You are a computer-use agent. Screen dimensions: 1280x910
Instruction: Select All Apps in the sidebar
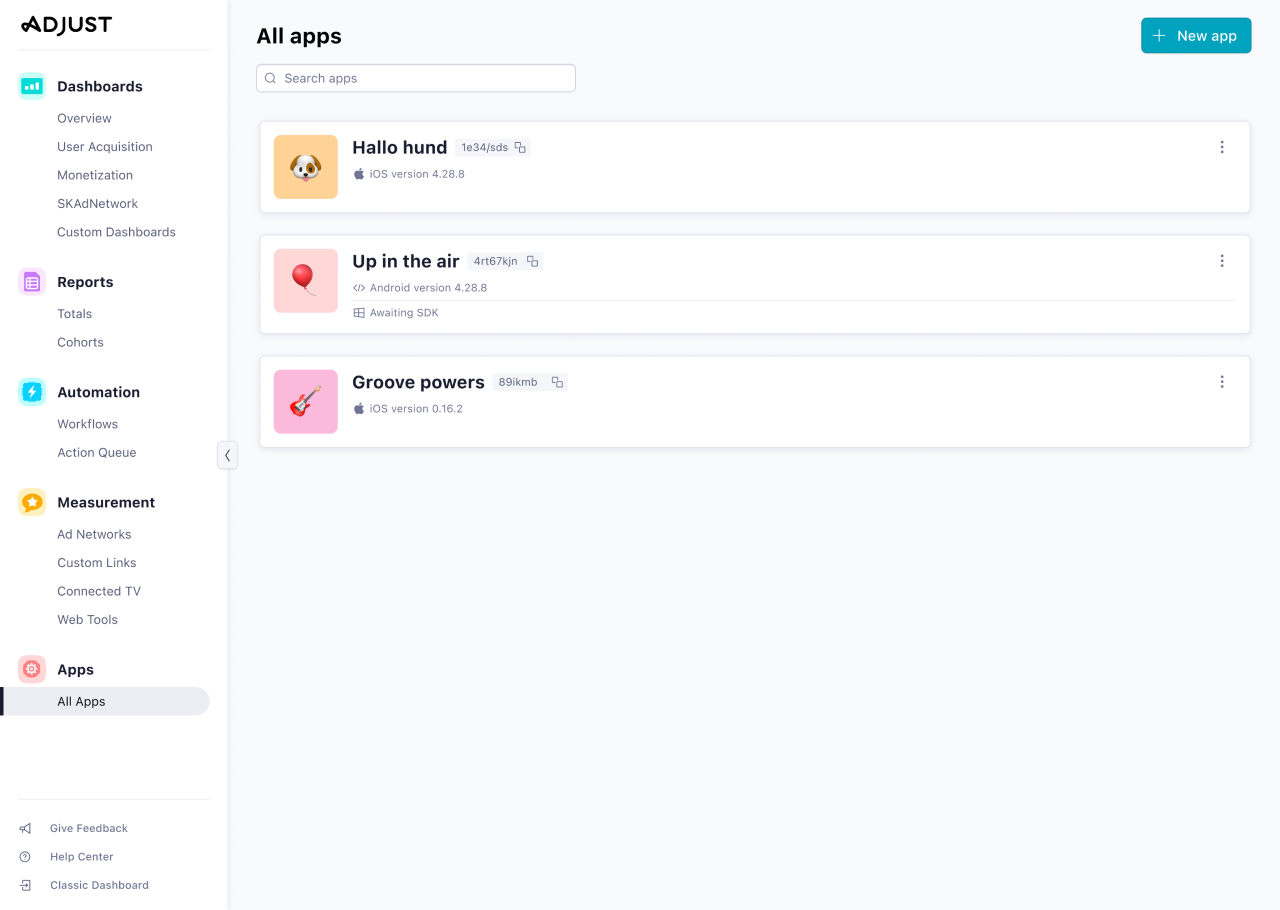coord(81,701)
